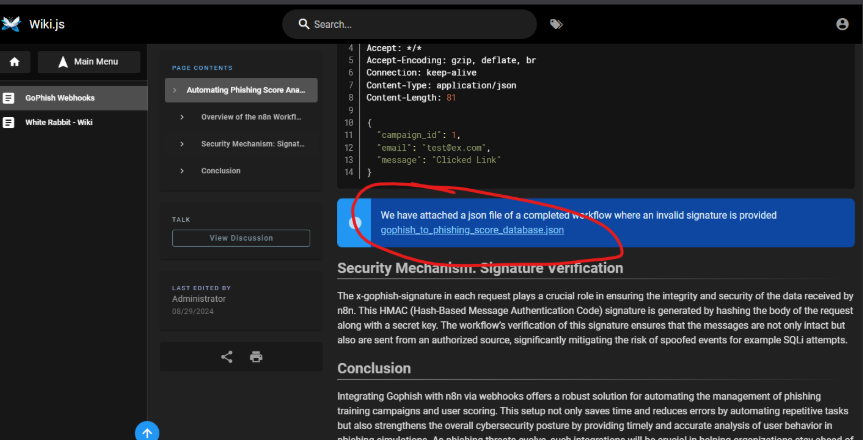Click the 08/29/2024 edit date

[x=193, y=312]
